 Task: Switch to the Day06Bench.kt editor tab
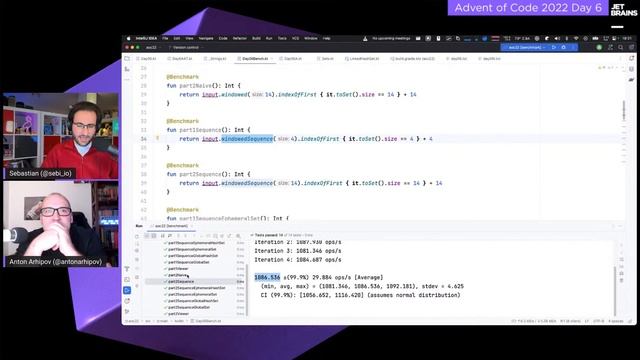pos(255,59)
